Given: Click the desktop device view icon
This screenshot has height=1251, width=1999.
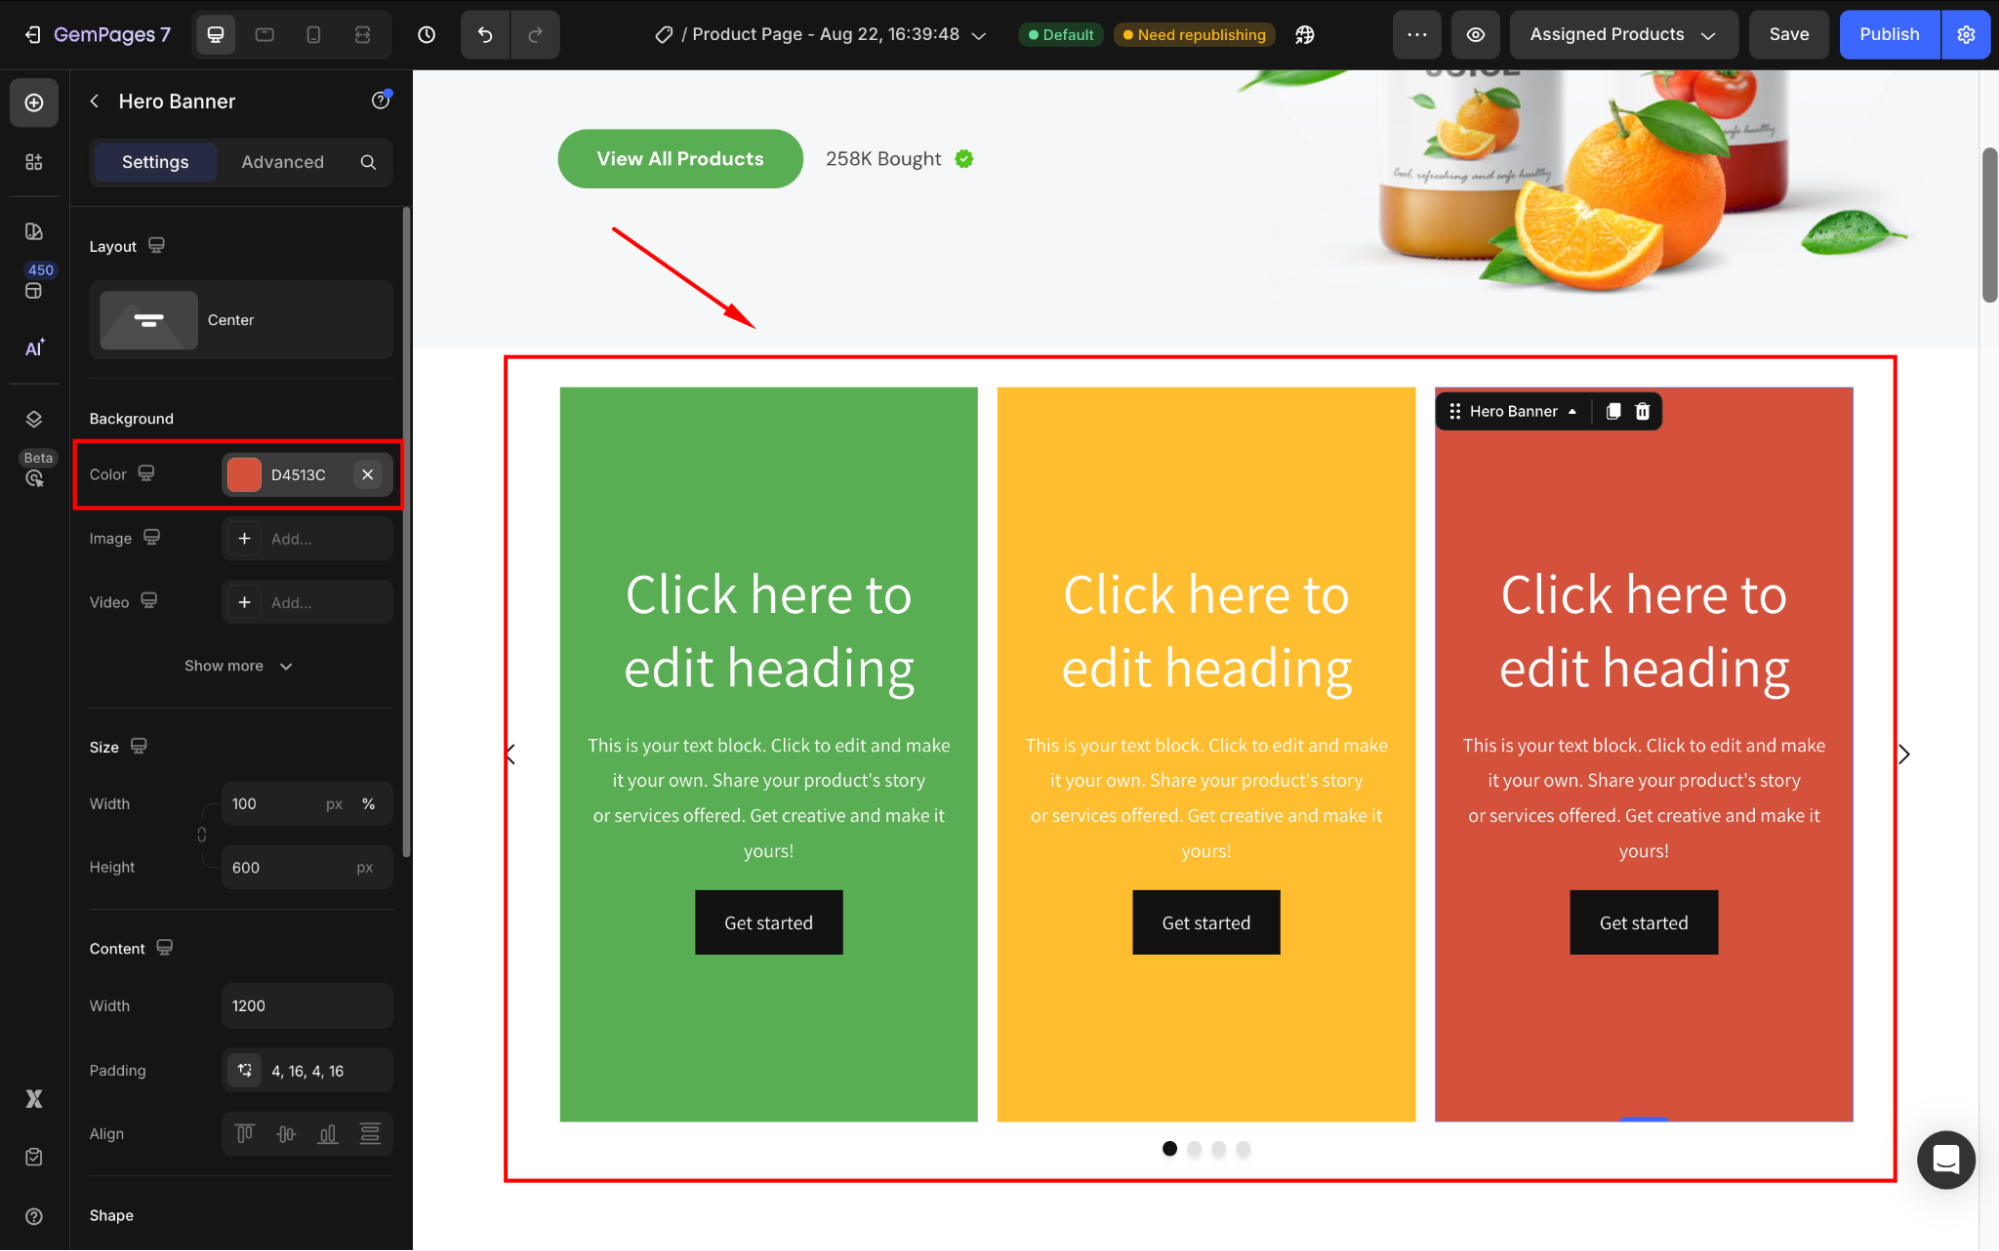Looking at the screenshot, I should tap(215, 35).
